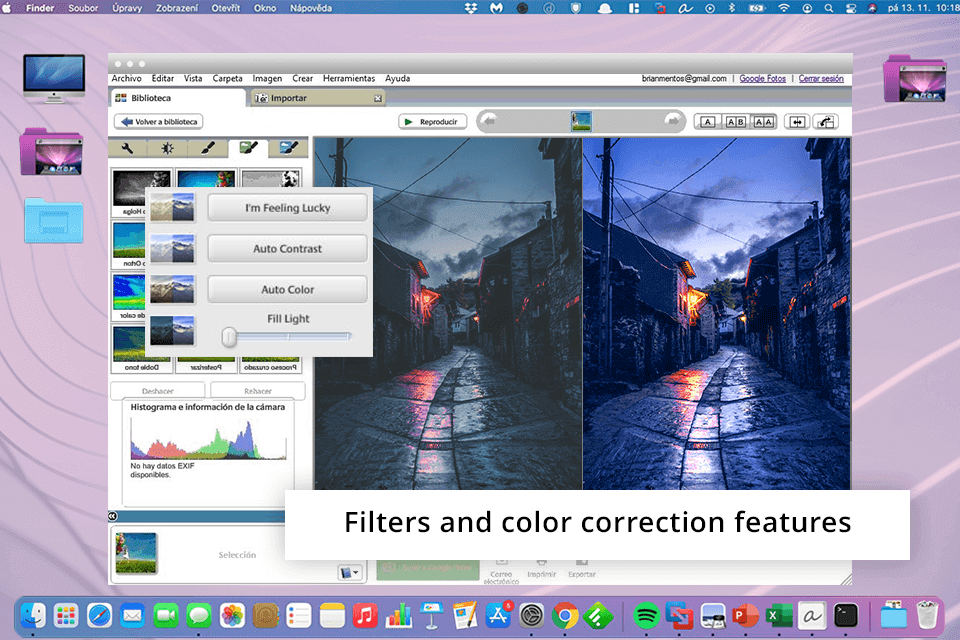This screenshot has width=960, height=640.
Task: Open the Carpeta menu
Action: click(227, 78)
